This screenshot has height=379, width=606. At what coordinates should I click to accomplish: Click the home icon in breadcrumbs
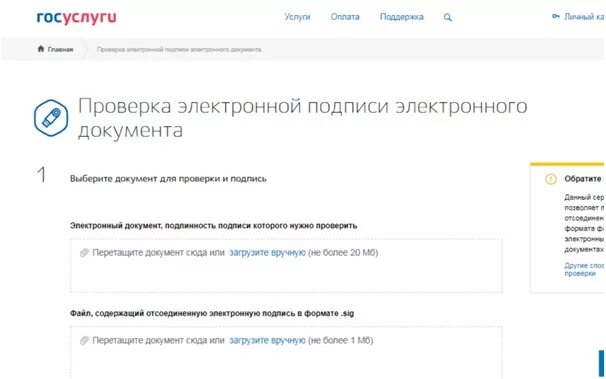pyautogui.click(x=41, y=49)
